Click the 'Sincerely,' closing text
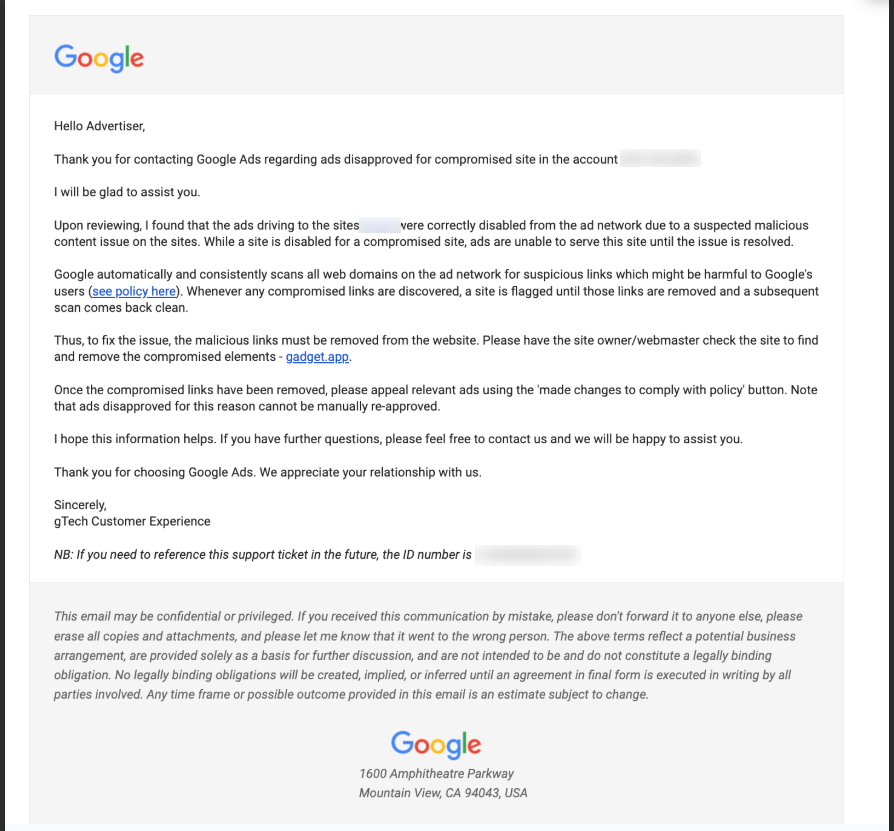Screen dimensions: 894x831 (80, 505)
